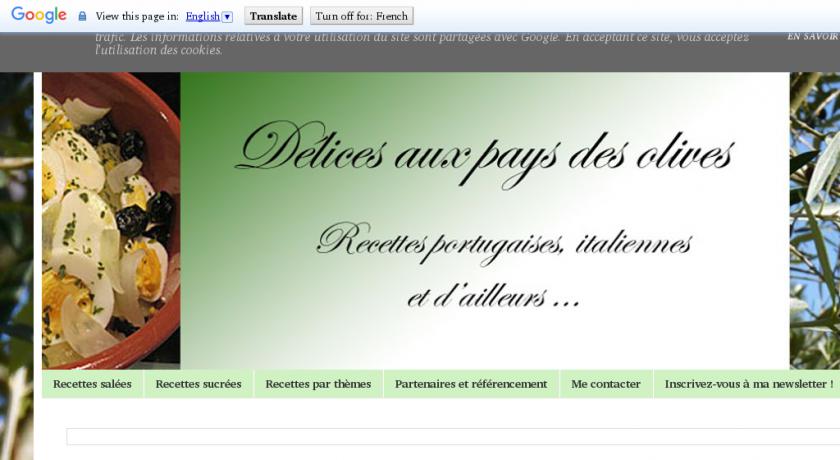This screenshot has height=460, width=840.
Task: Expand the language dropdown arrow
Action: (x=227, y=17)
